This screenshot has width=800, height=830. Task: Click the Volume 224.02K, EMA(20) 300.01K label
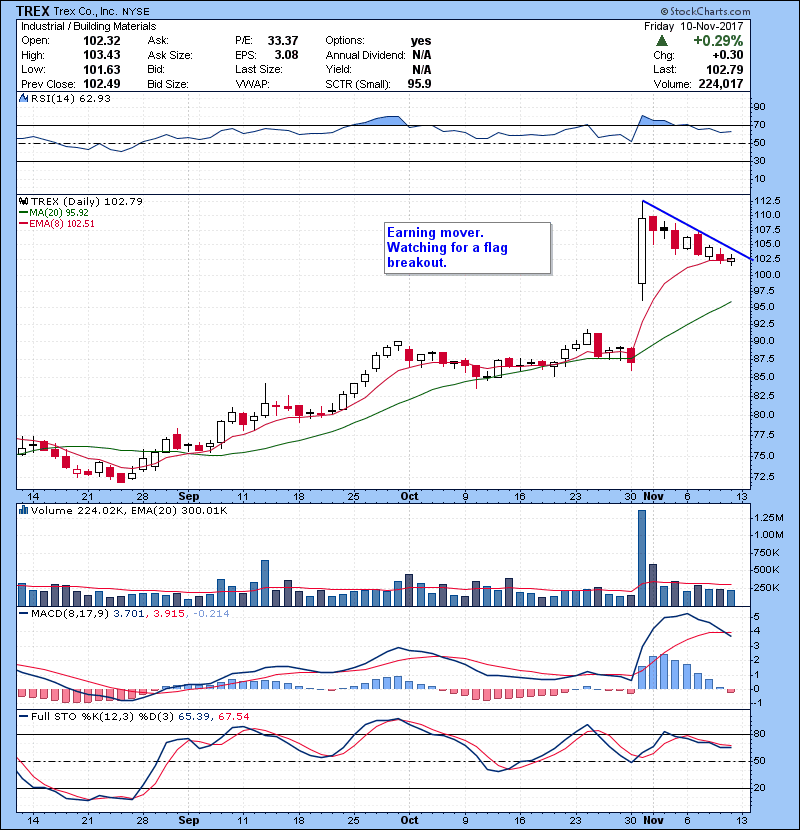coord(129,511)
